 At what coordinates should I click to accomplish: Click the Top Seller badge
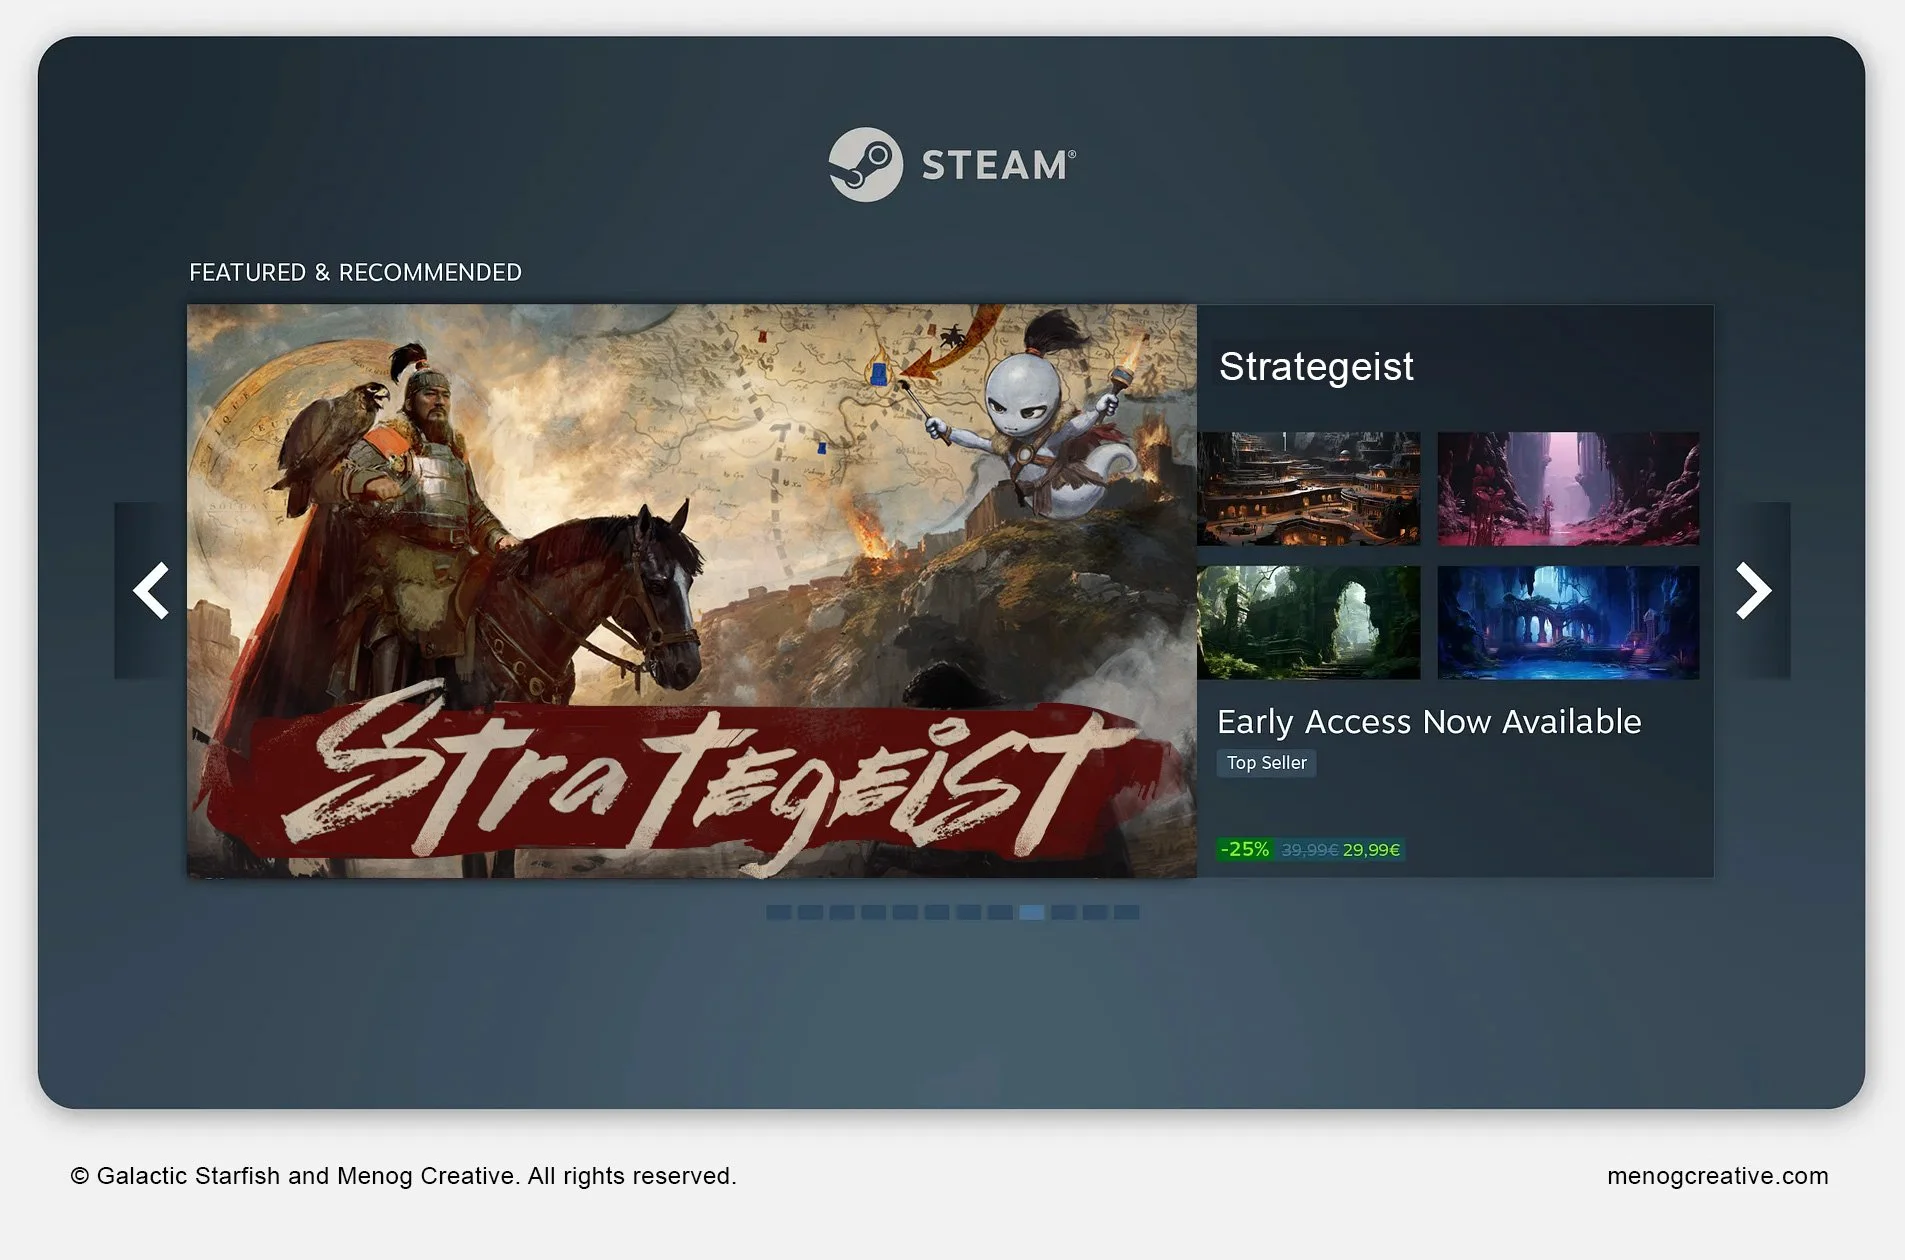coord(1266,763)
